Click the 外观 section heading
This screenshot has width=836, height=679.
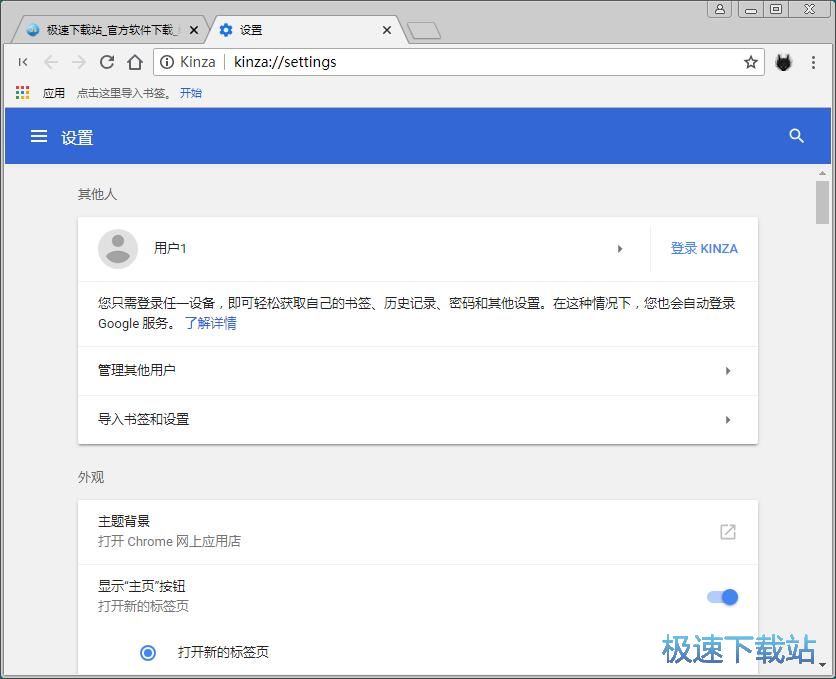pyautogui.click(x=91, y=477)
